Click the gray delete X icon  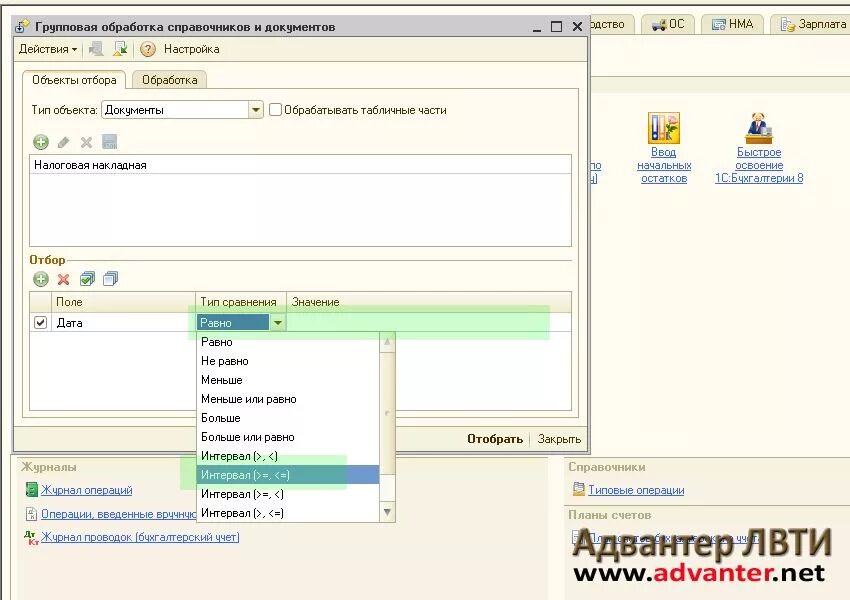[86, 143]
